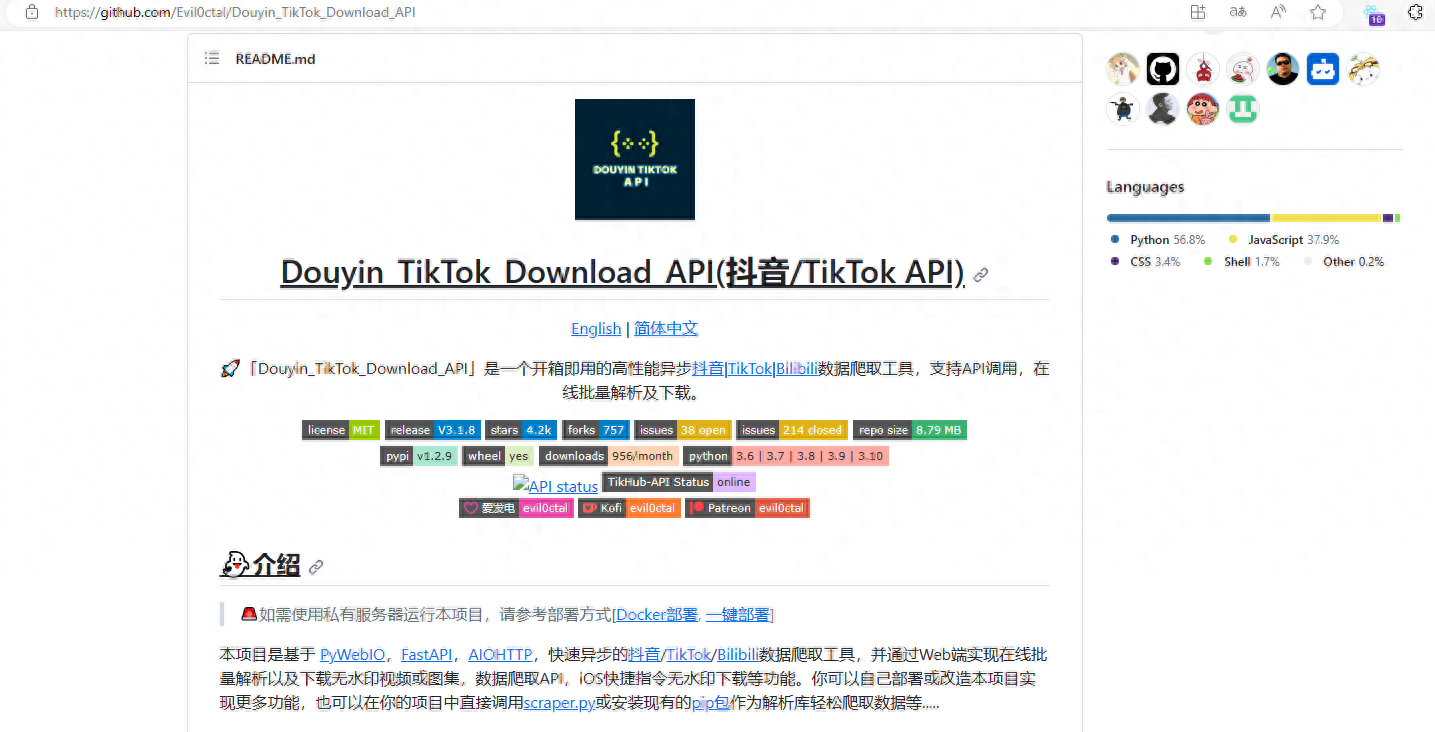The width and height of the screenshot is (1435, 732).
Task: Click the broken API status image icon
Action: (520, 484)
